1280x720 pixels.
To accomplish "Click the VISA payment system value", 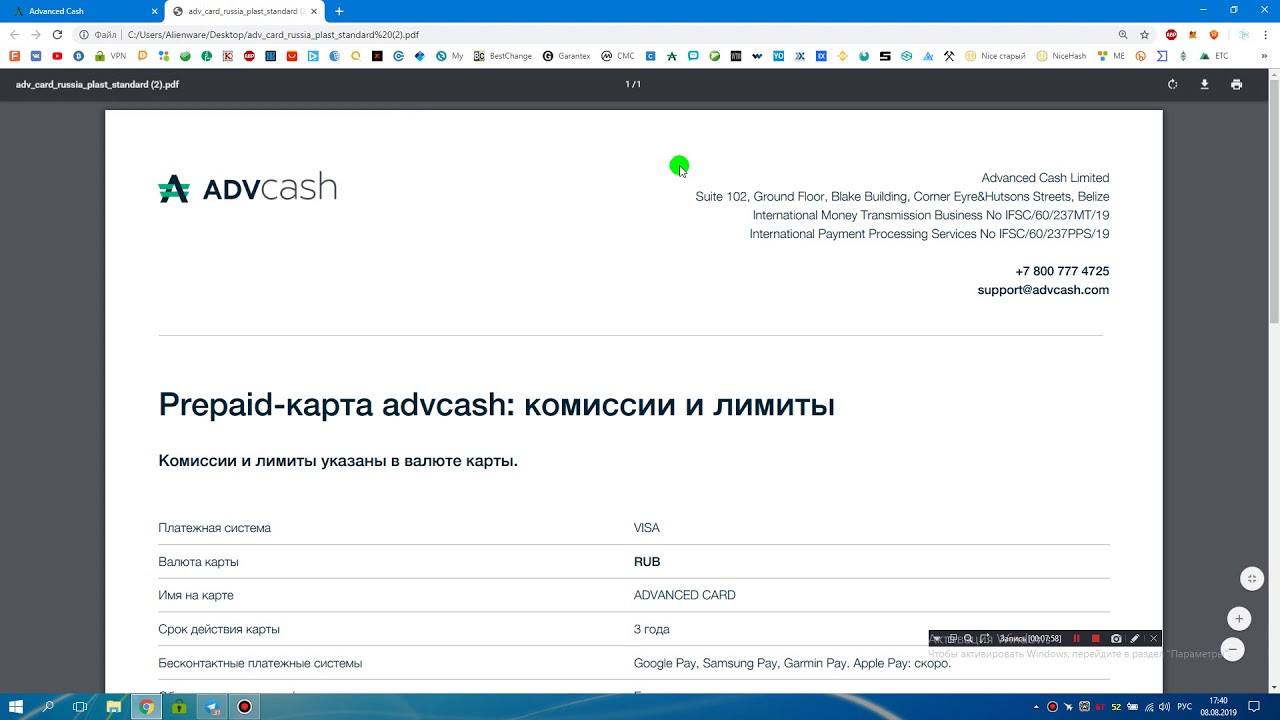I will [x=646, y=528].
